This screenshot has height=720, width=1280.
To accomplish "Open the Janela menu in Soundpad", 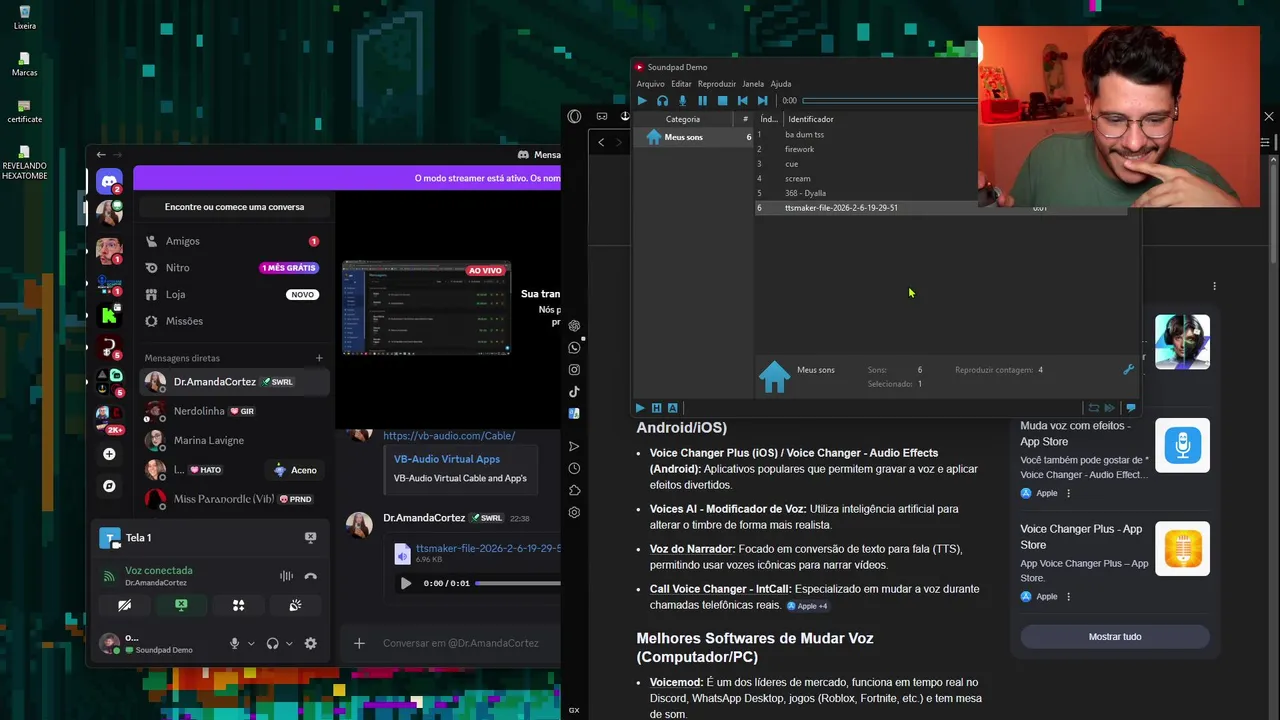I will [x=753, y=84].
